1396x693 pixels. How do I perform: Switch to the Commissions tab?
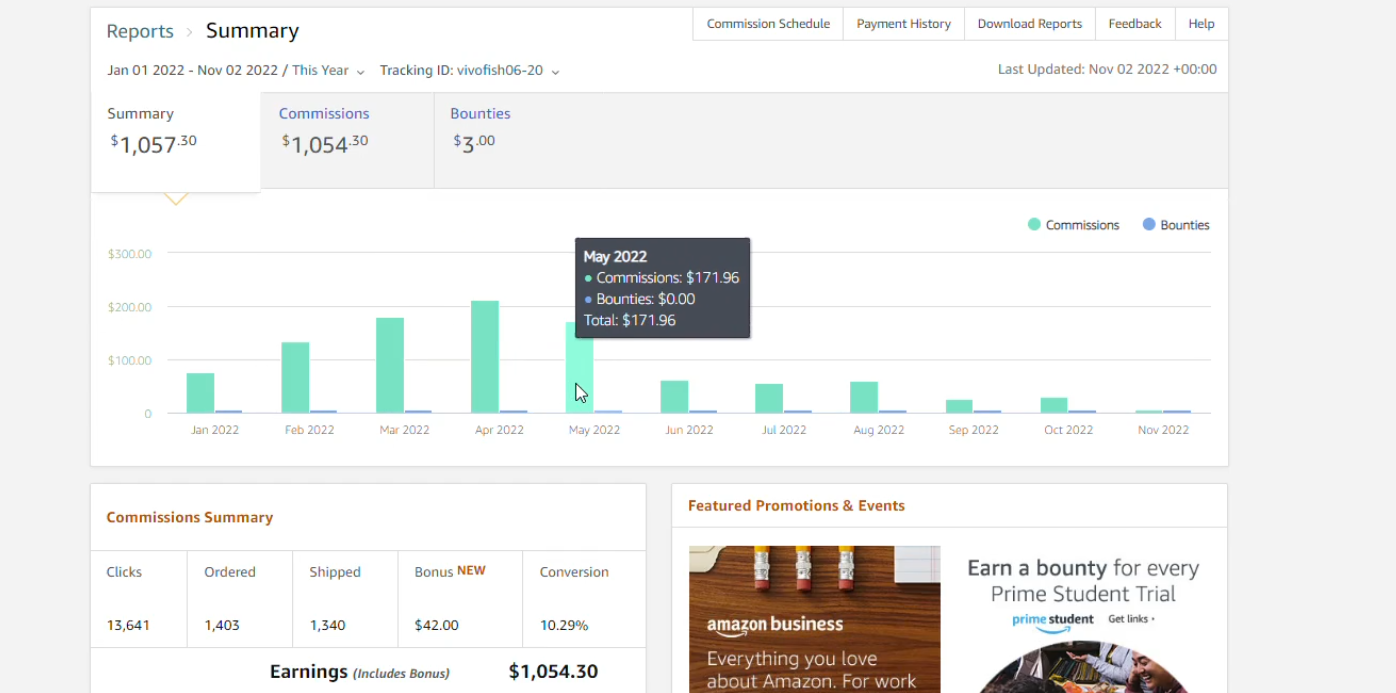tap(347, 140)
